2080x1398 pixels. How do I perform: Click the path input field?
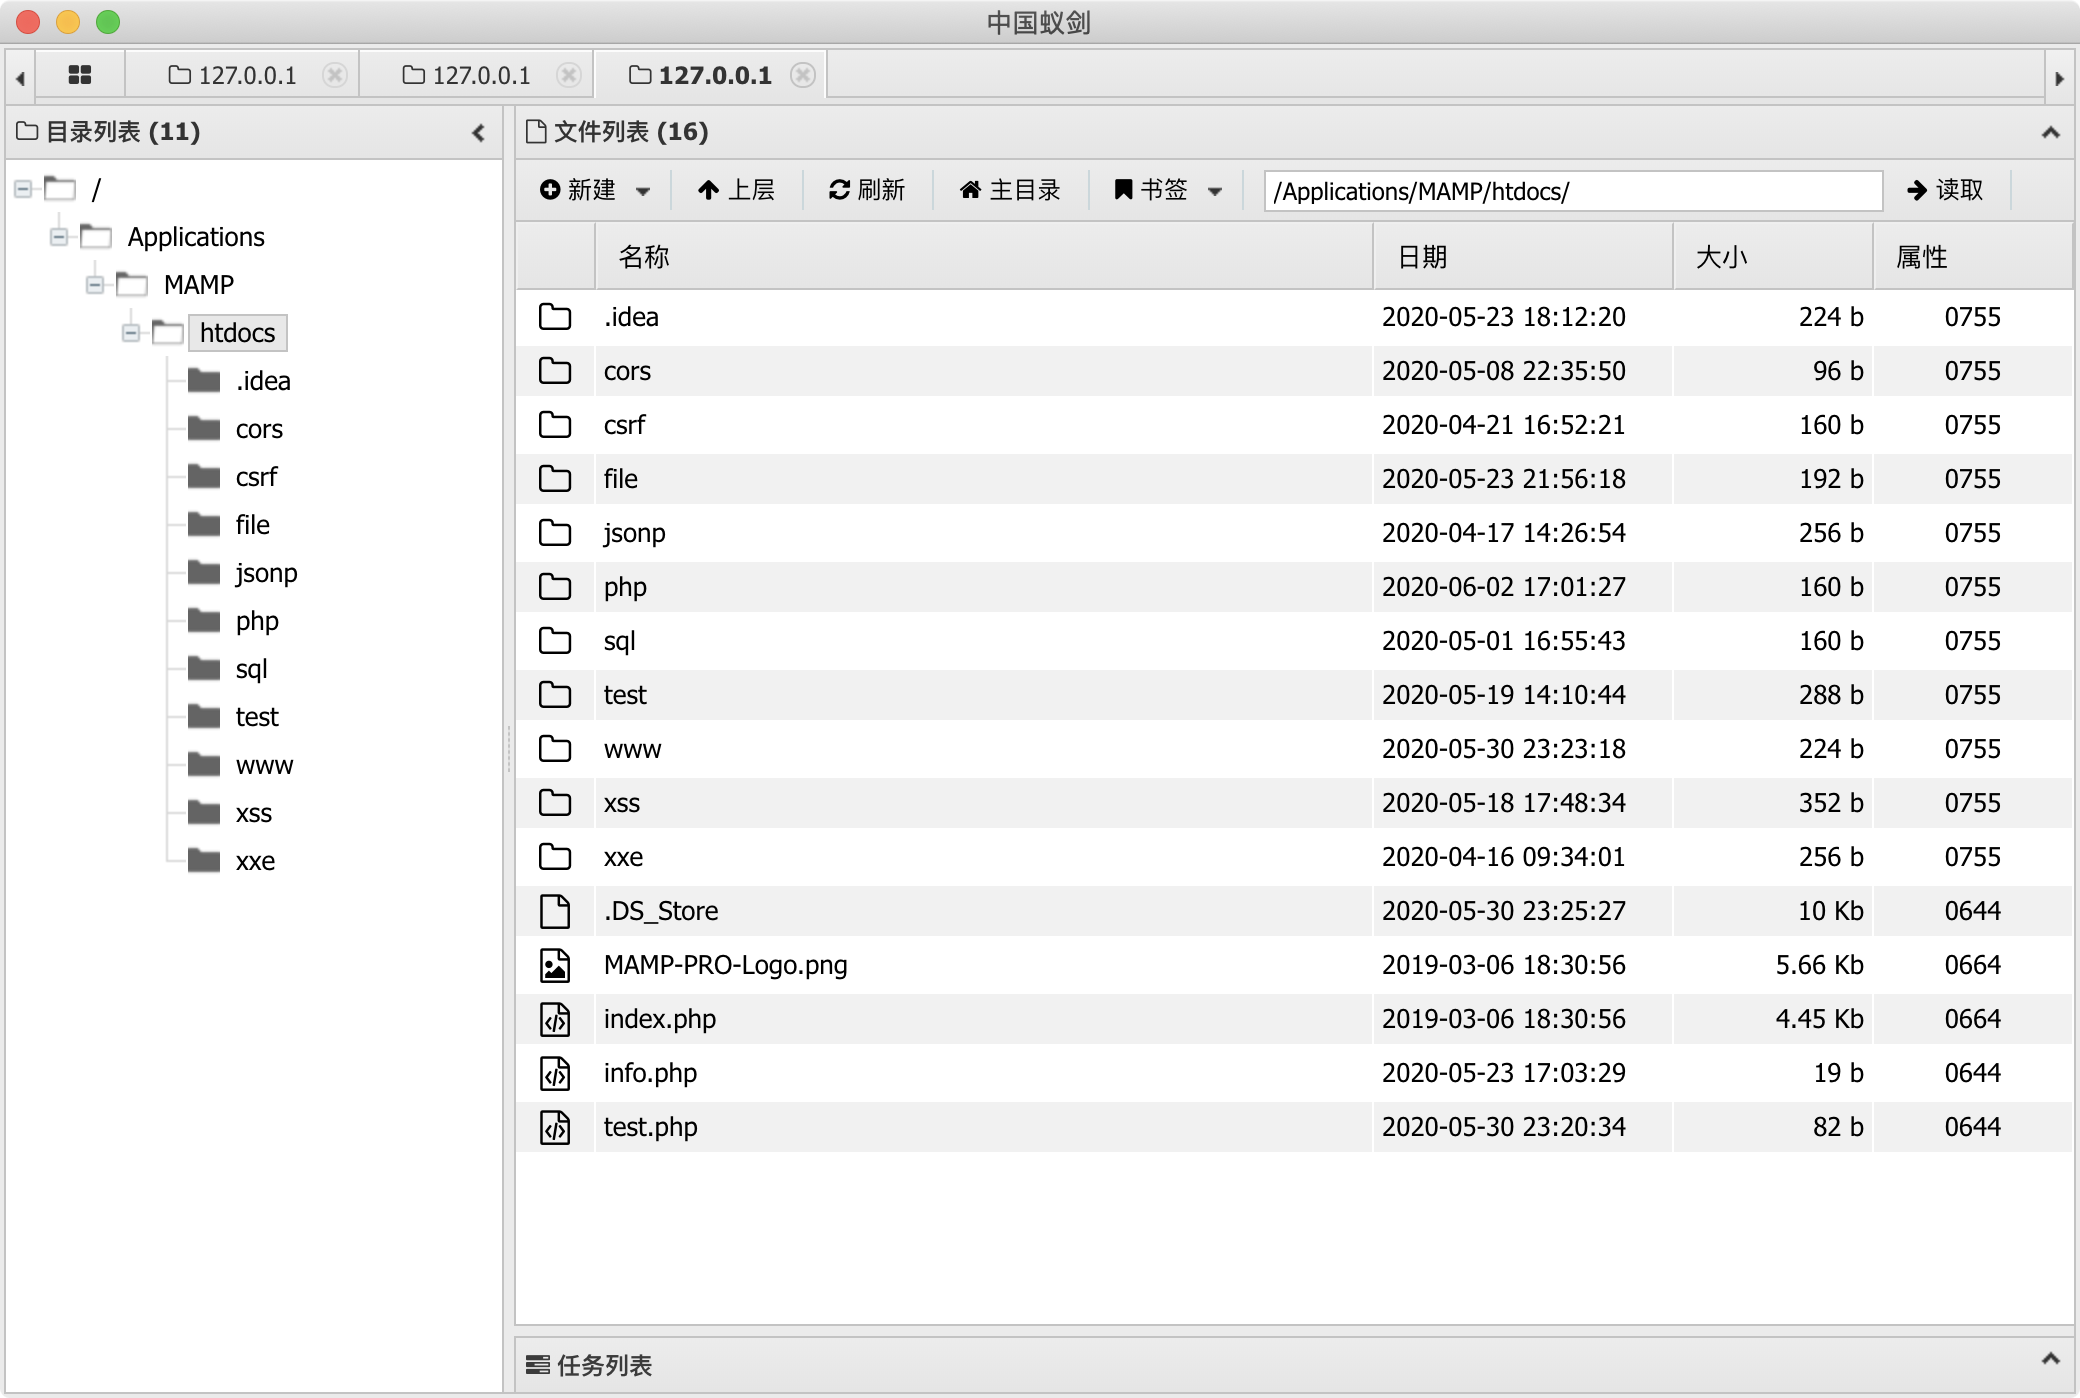point(1573,190)
